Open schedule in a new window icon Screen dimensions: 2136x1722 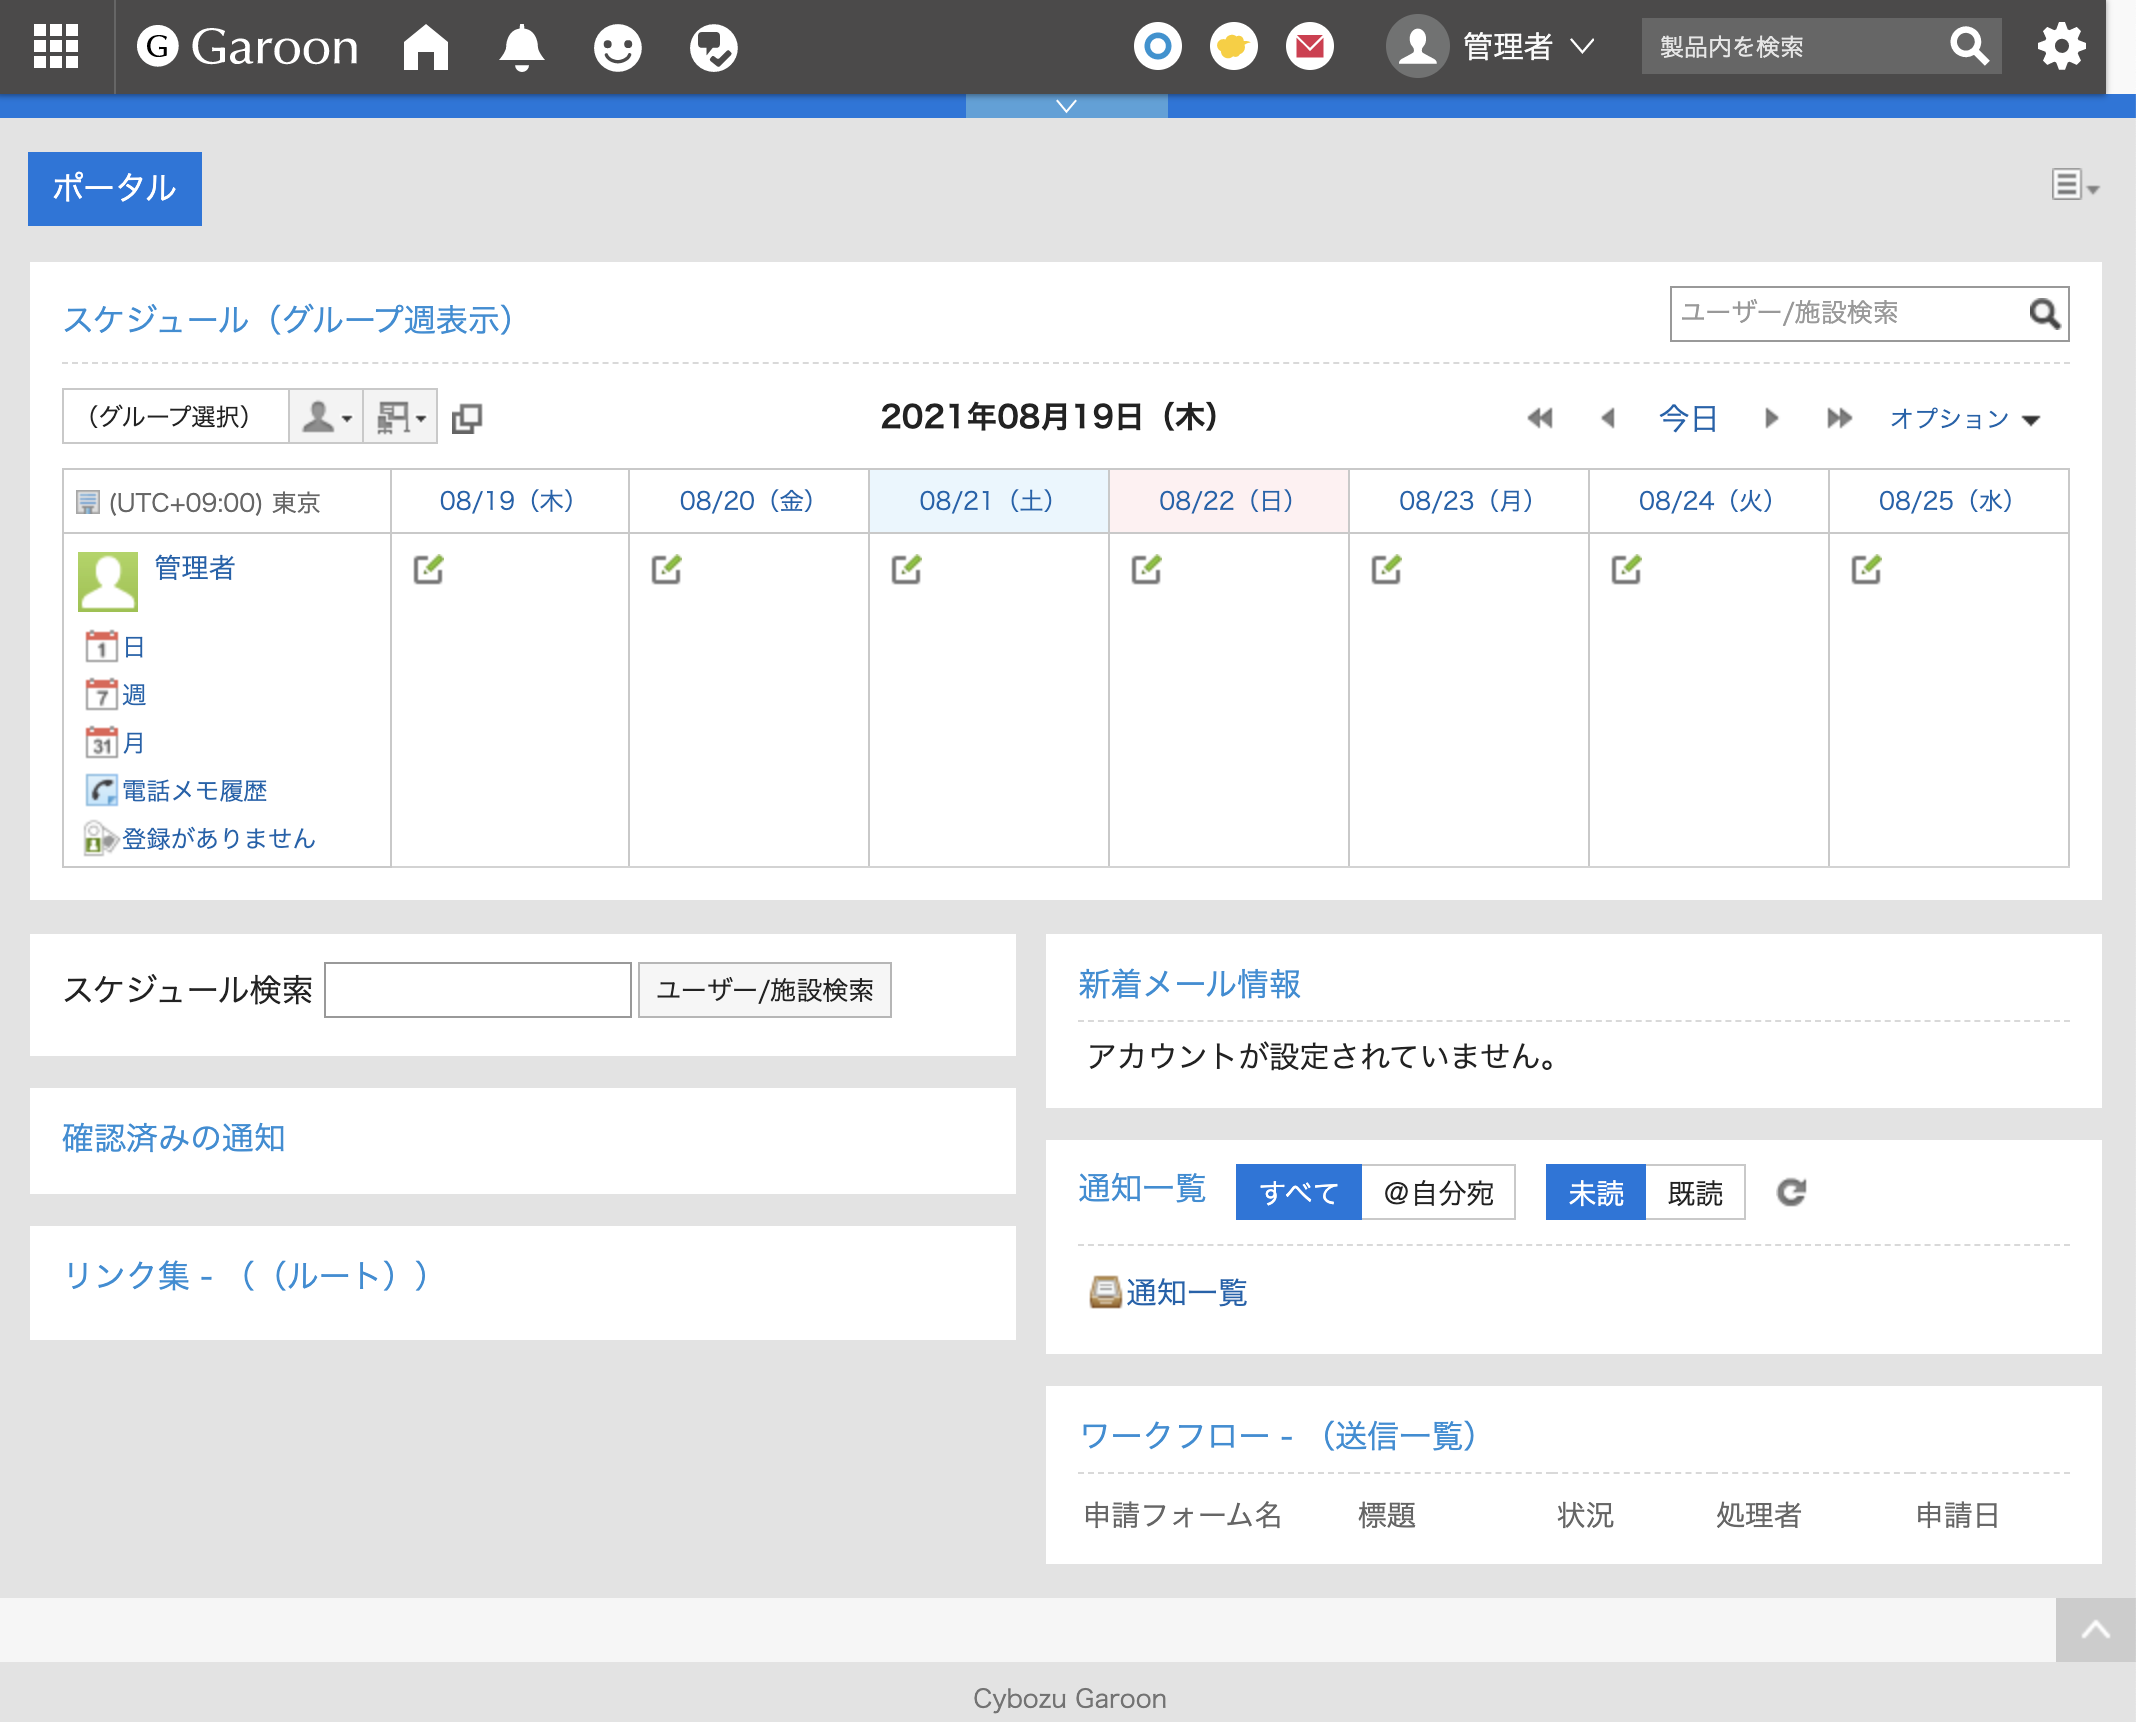(x=467, y=418)
